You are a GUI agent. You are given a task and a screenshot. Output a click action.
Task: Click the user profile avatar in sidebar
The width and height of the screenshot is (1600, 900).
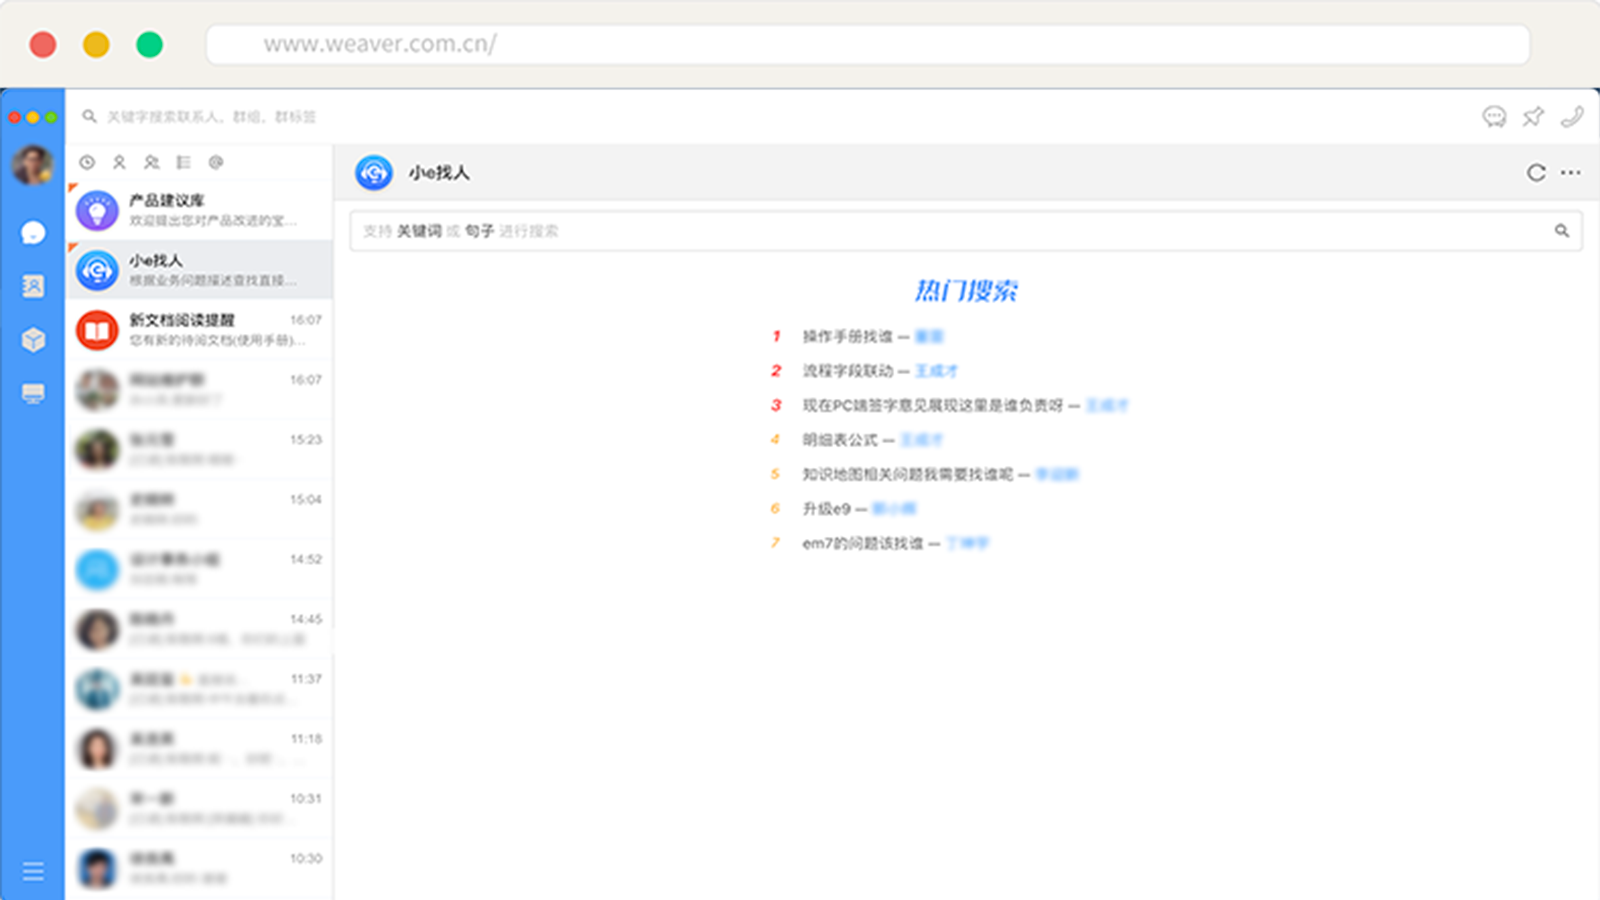point(33,165)
